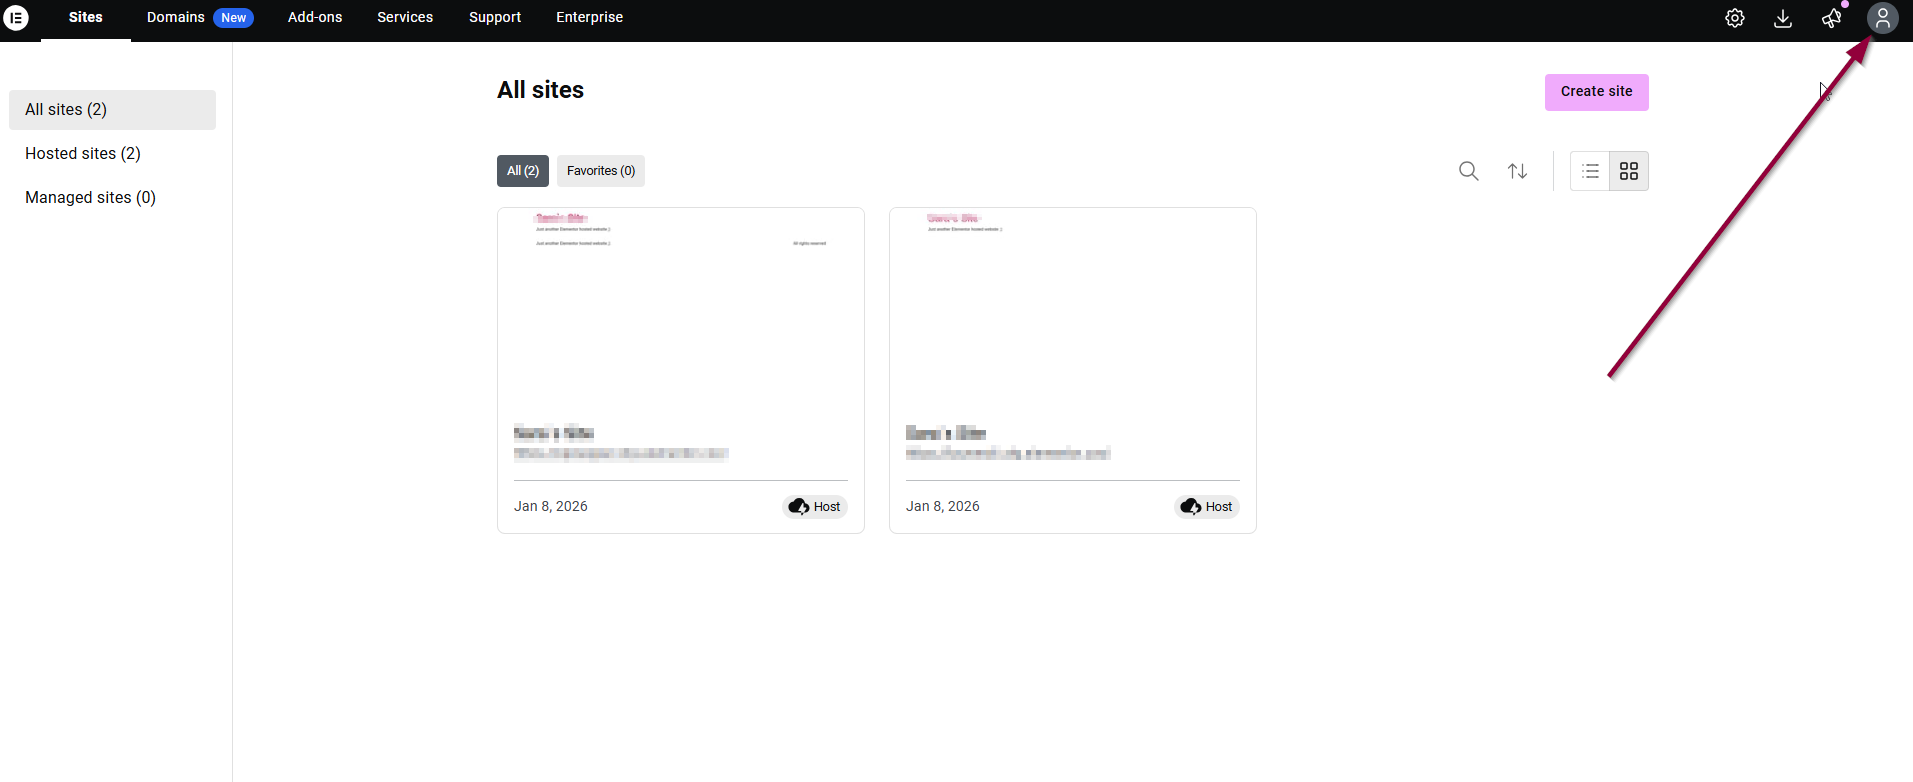Viewport: 1913px width, 782px height.
Task: Open the settings gear icon
Action: click(1734, 18)
